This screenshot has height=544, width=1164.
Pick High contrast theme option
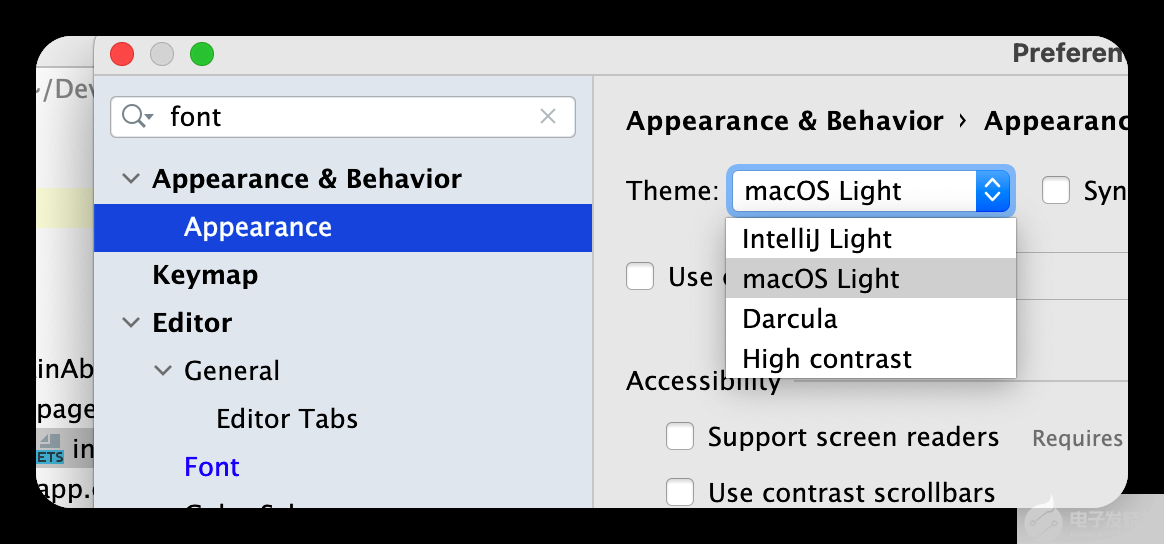coord(827,359)
